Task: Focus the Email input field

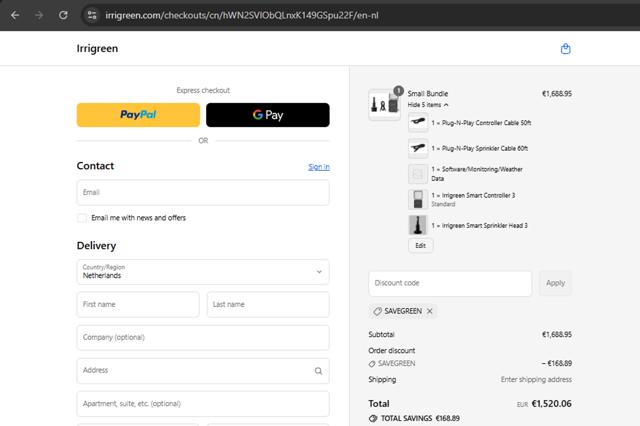Action: click(x=203, y=192)
